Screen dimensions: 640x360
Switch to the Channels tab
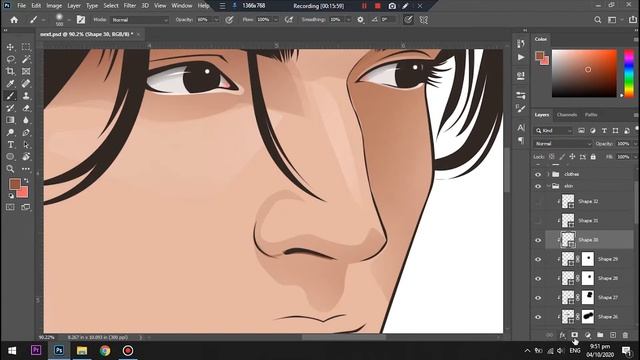pyautogui.click(x=567, y=115)
